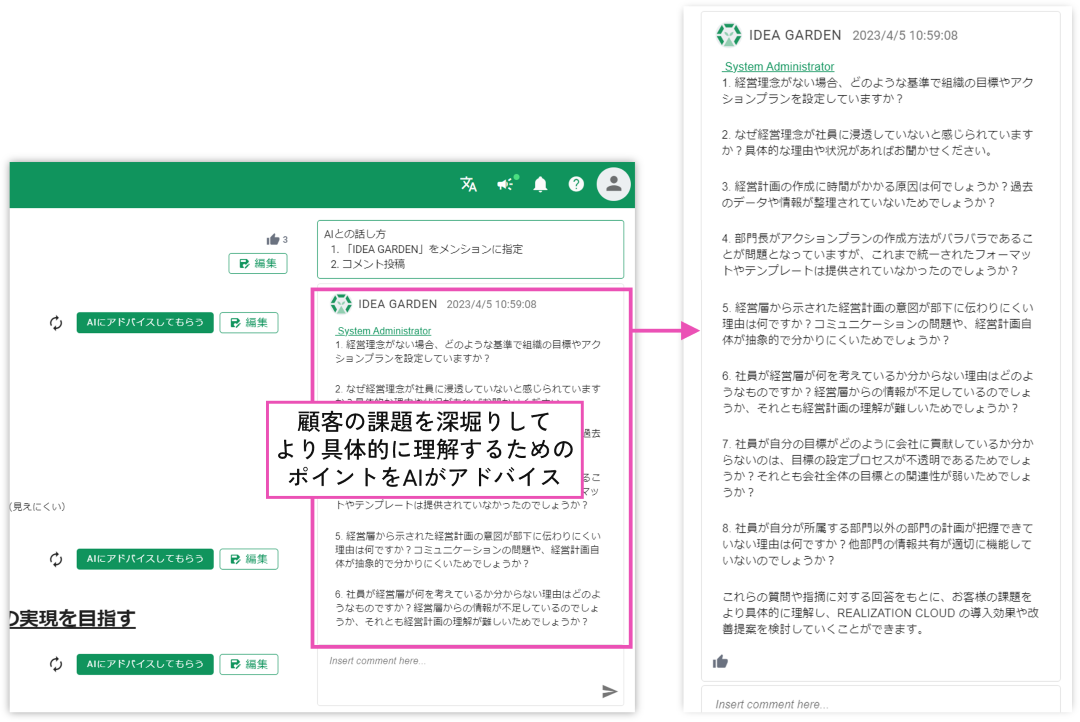Open System Administrator link in enlarged panel
1080x722 pixels.
(778, 66)
